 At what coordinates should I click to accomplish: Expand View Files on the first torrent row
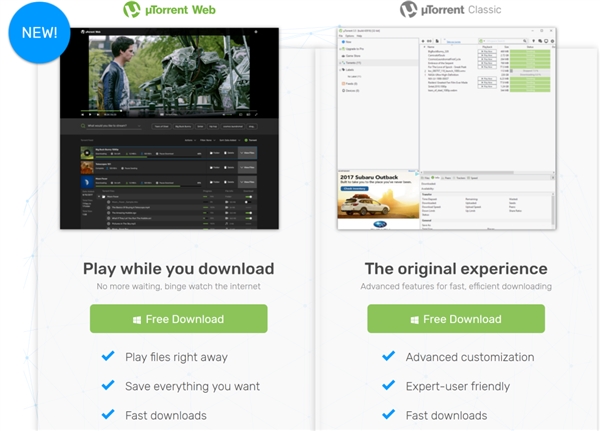(248, 153)
